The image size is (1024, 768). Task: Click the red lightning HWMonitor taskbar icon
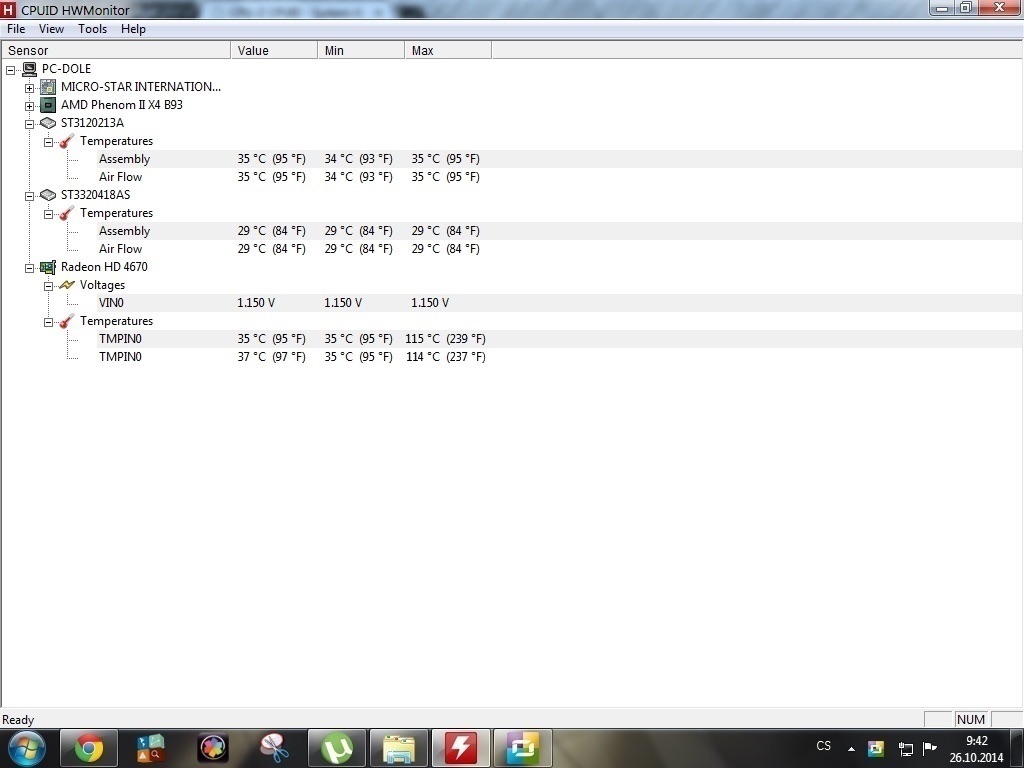pos(460,748)
